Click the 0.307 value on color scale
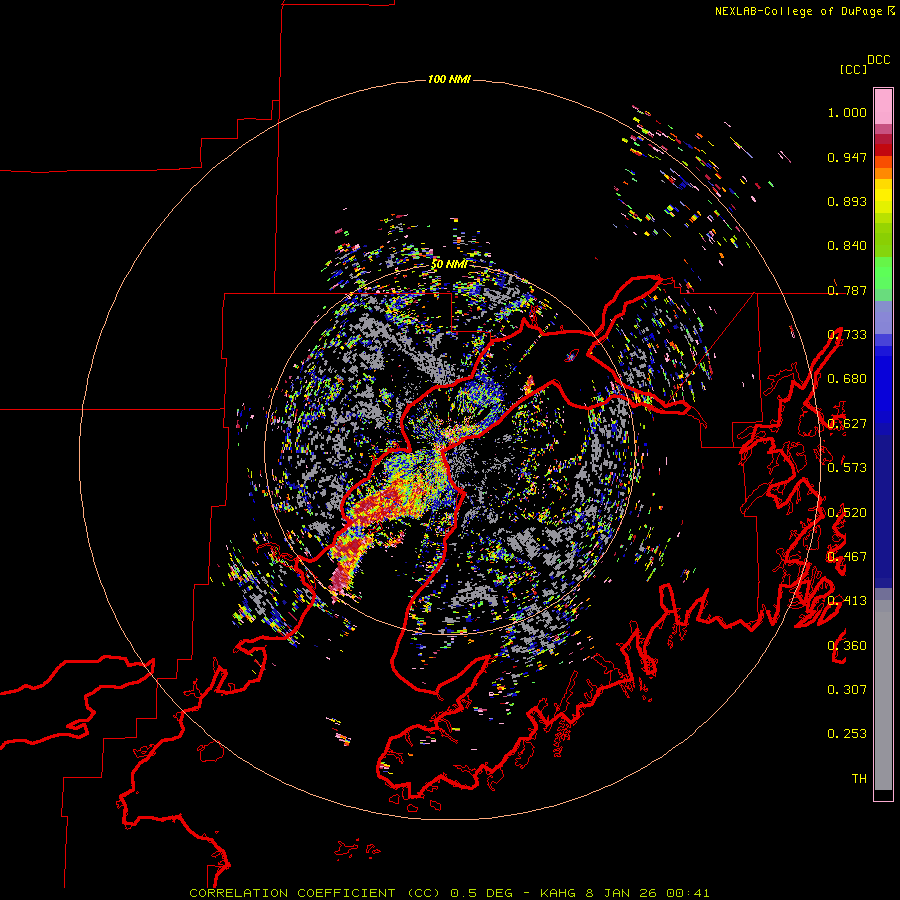Screen dimensions: 900x900 [x=847, y=690]
